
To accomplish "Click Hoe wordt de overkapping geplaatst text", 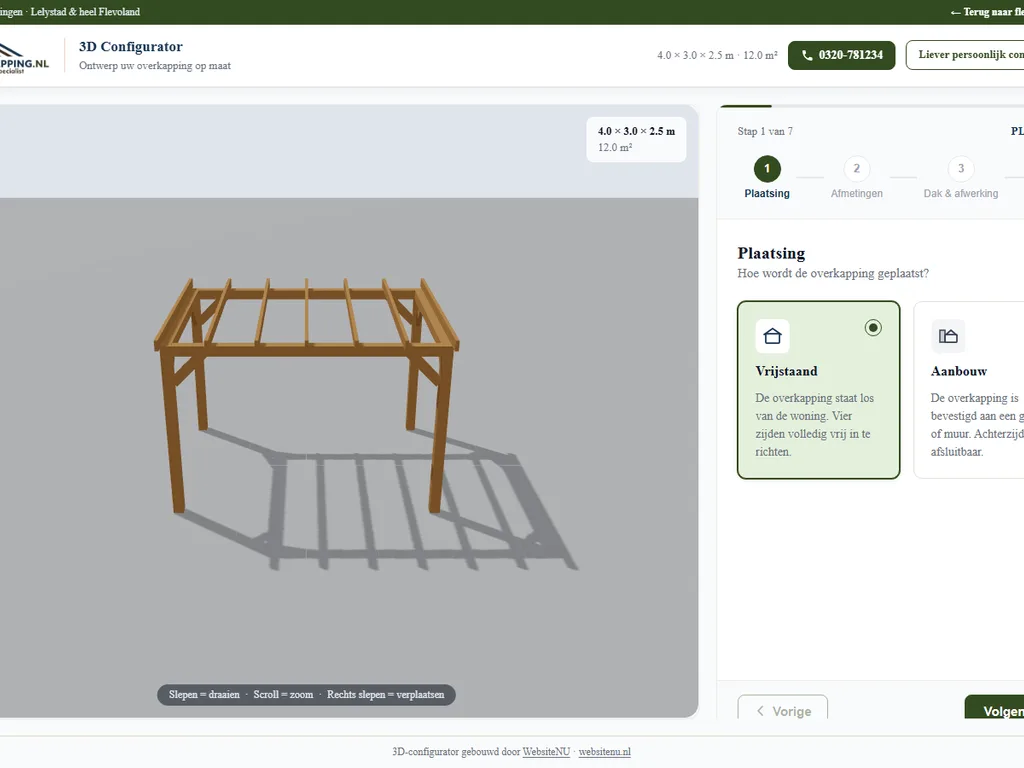I will point(833,273).
